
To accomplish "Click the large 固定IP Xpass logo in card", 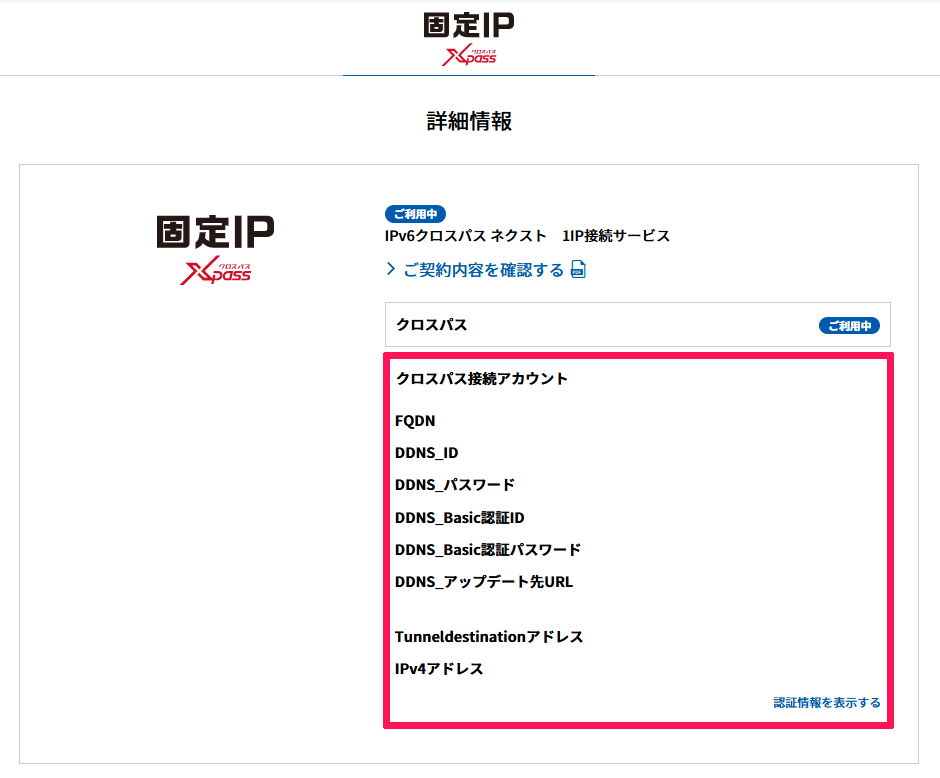I will pos(215,249).
